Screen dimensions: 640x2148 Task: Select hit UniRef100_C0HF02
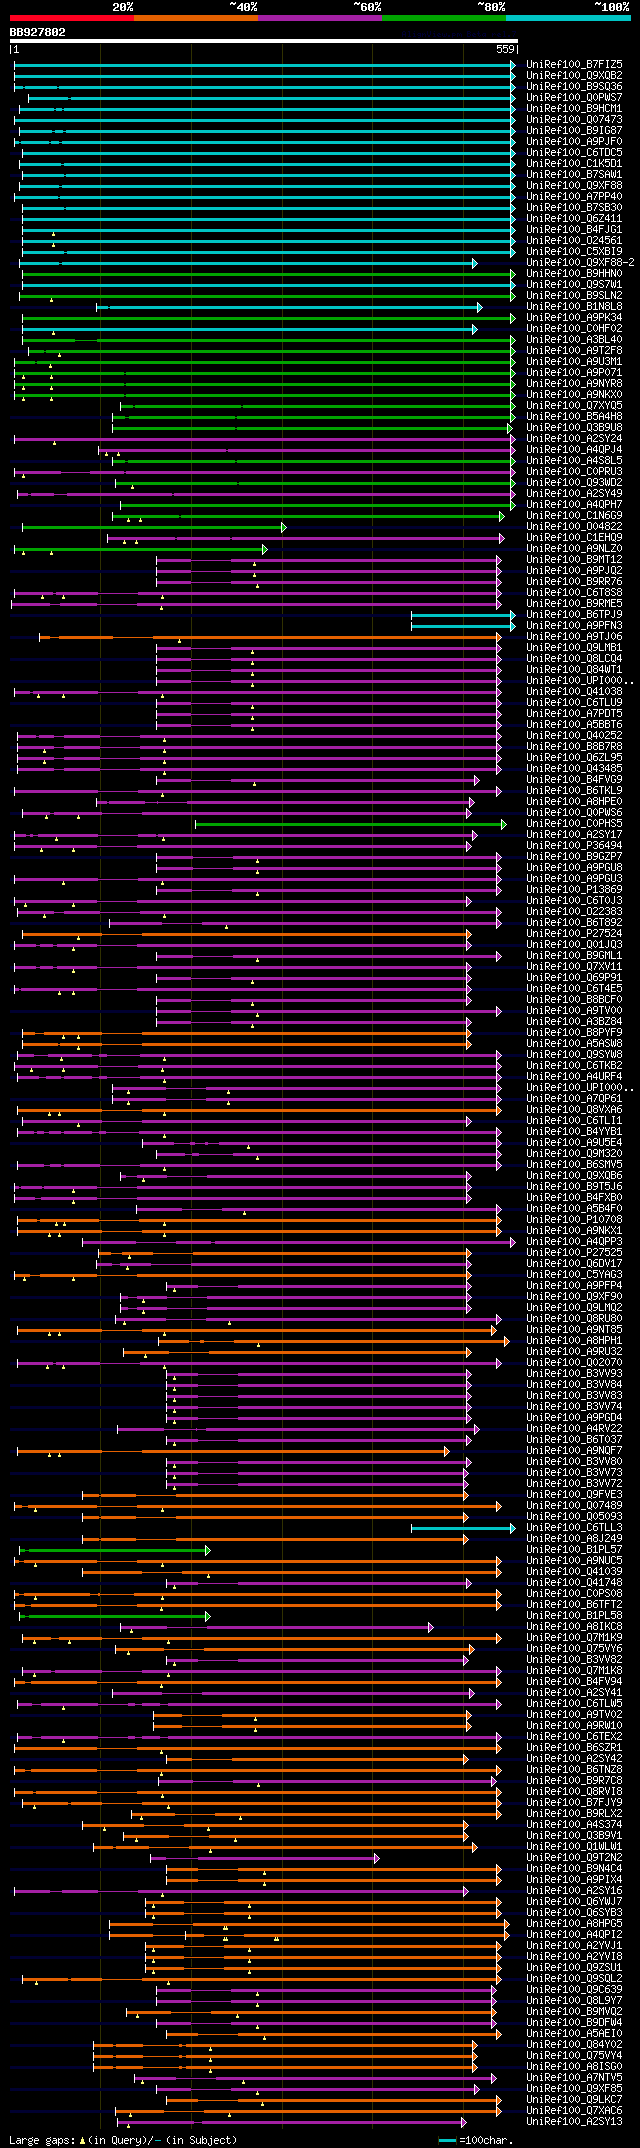tap(574, 328)
